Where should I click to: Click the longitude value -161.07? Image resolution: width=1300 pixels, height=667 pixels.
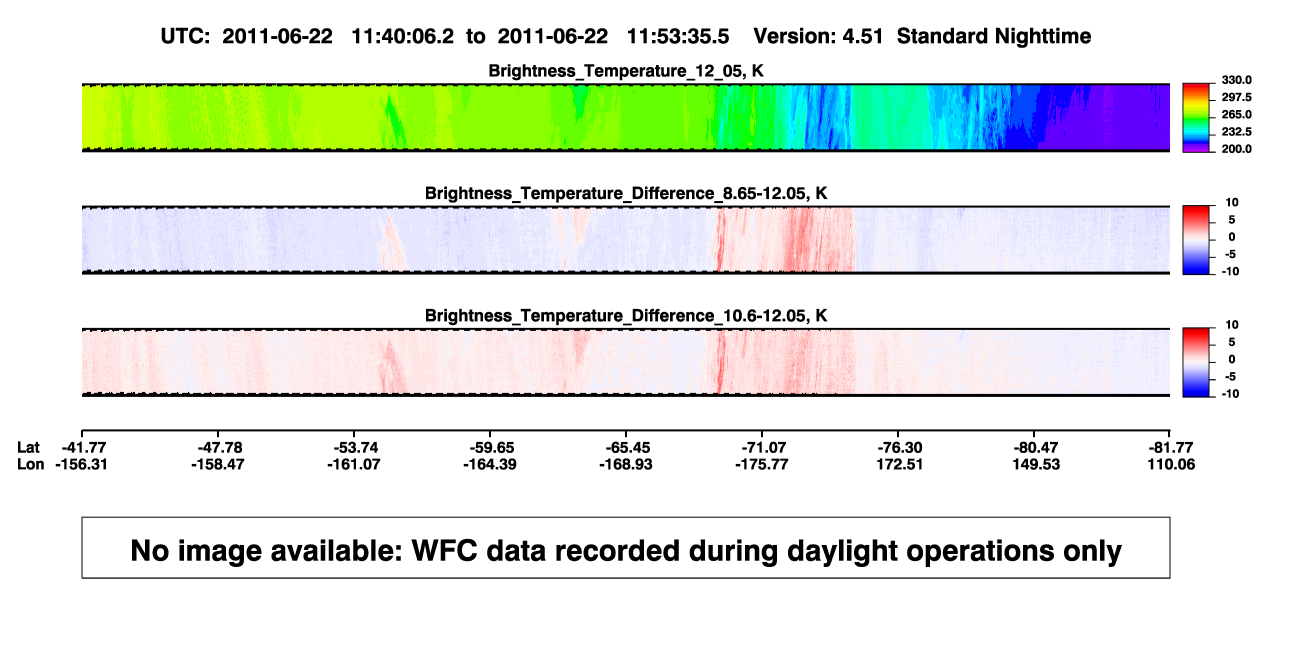(x=355, y=464)
